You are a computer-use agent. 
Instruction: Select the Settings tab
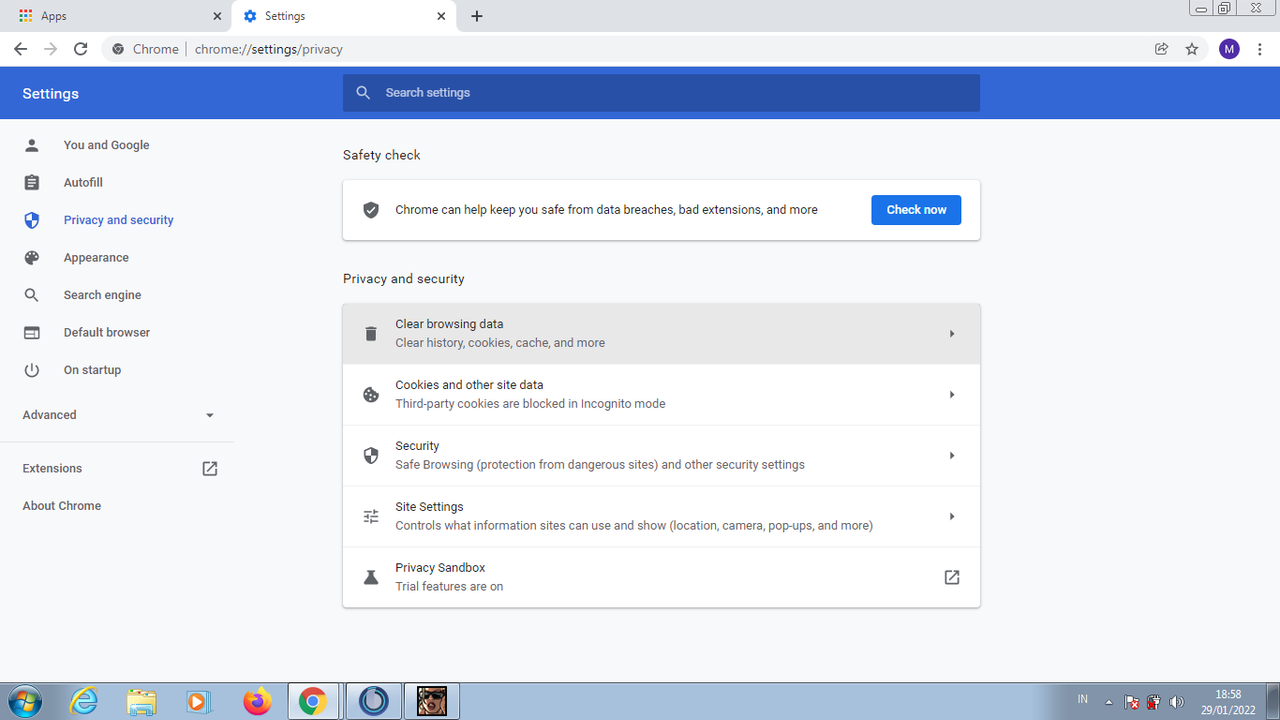click(x=342, y=16)
